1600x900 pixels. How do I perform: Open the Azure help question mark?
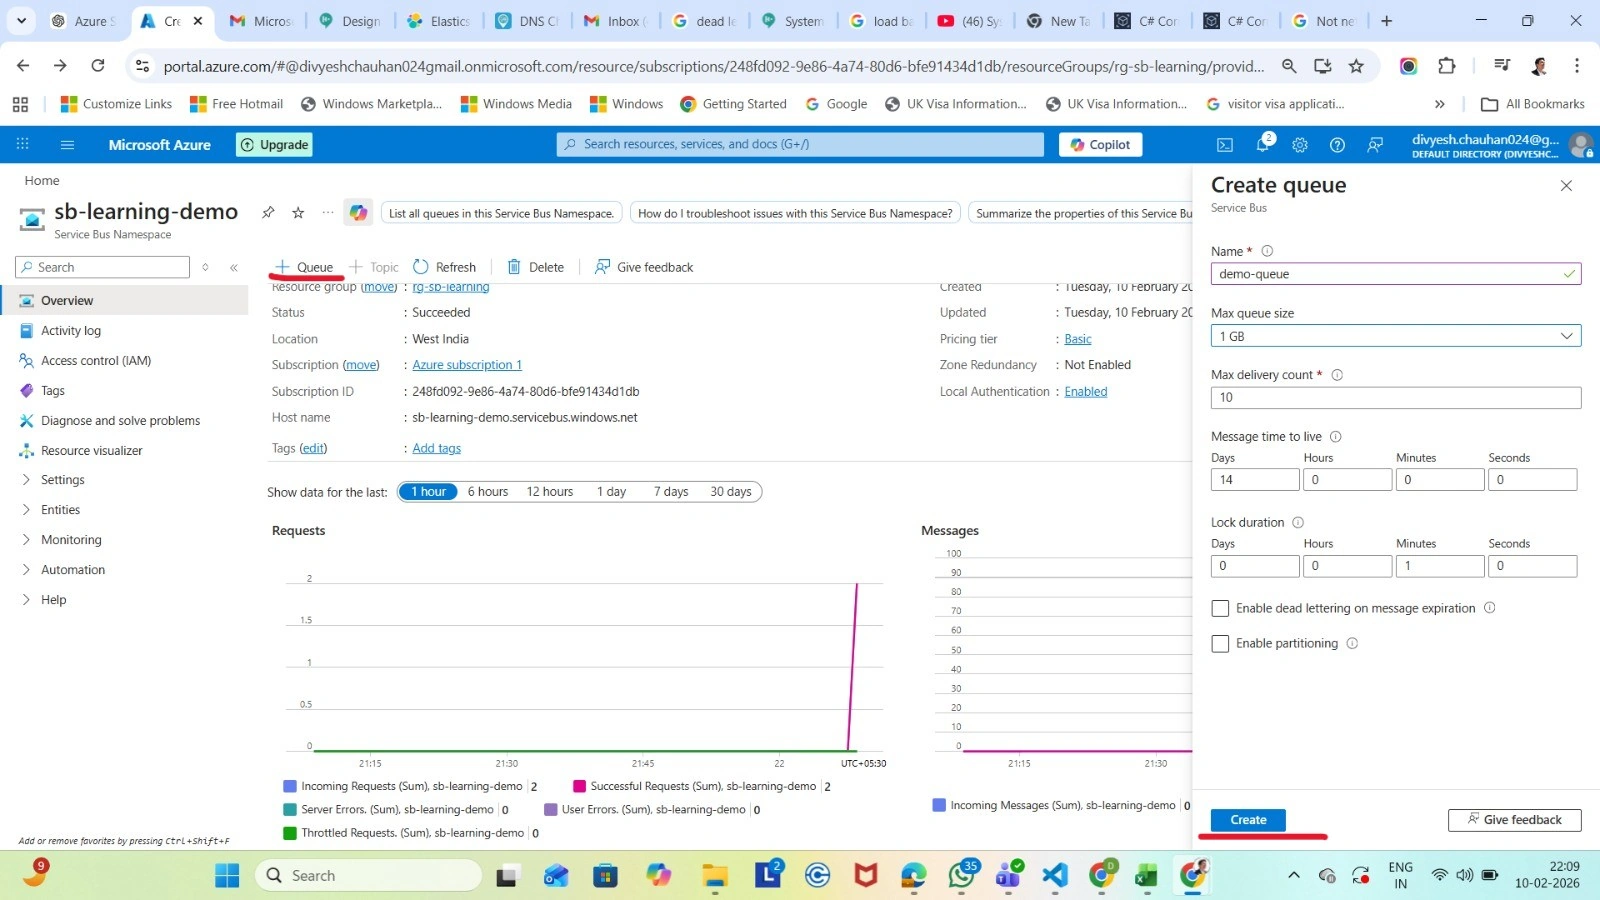1337,145
